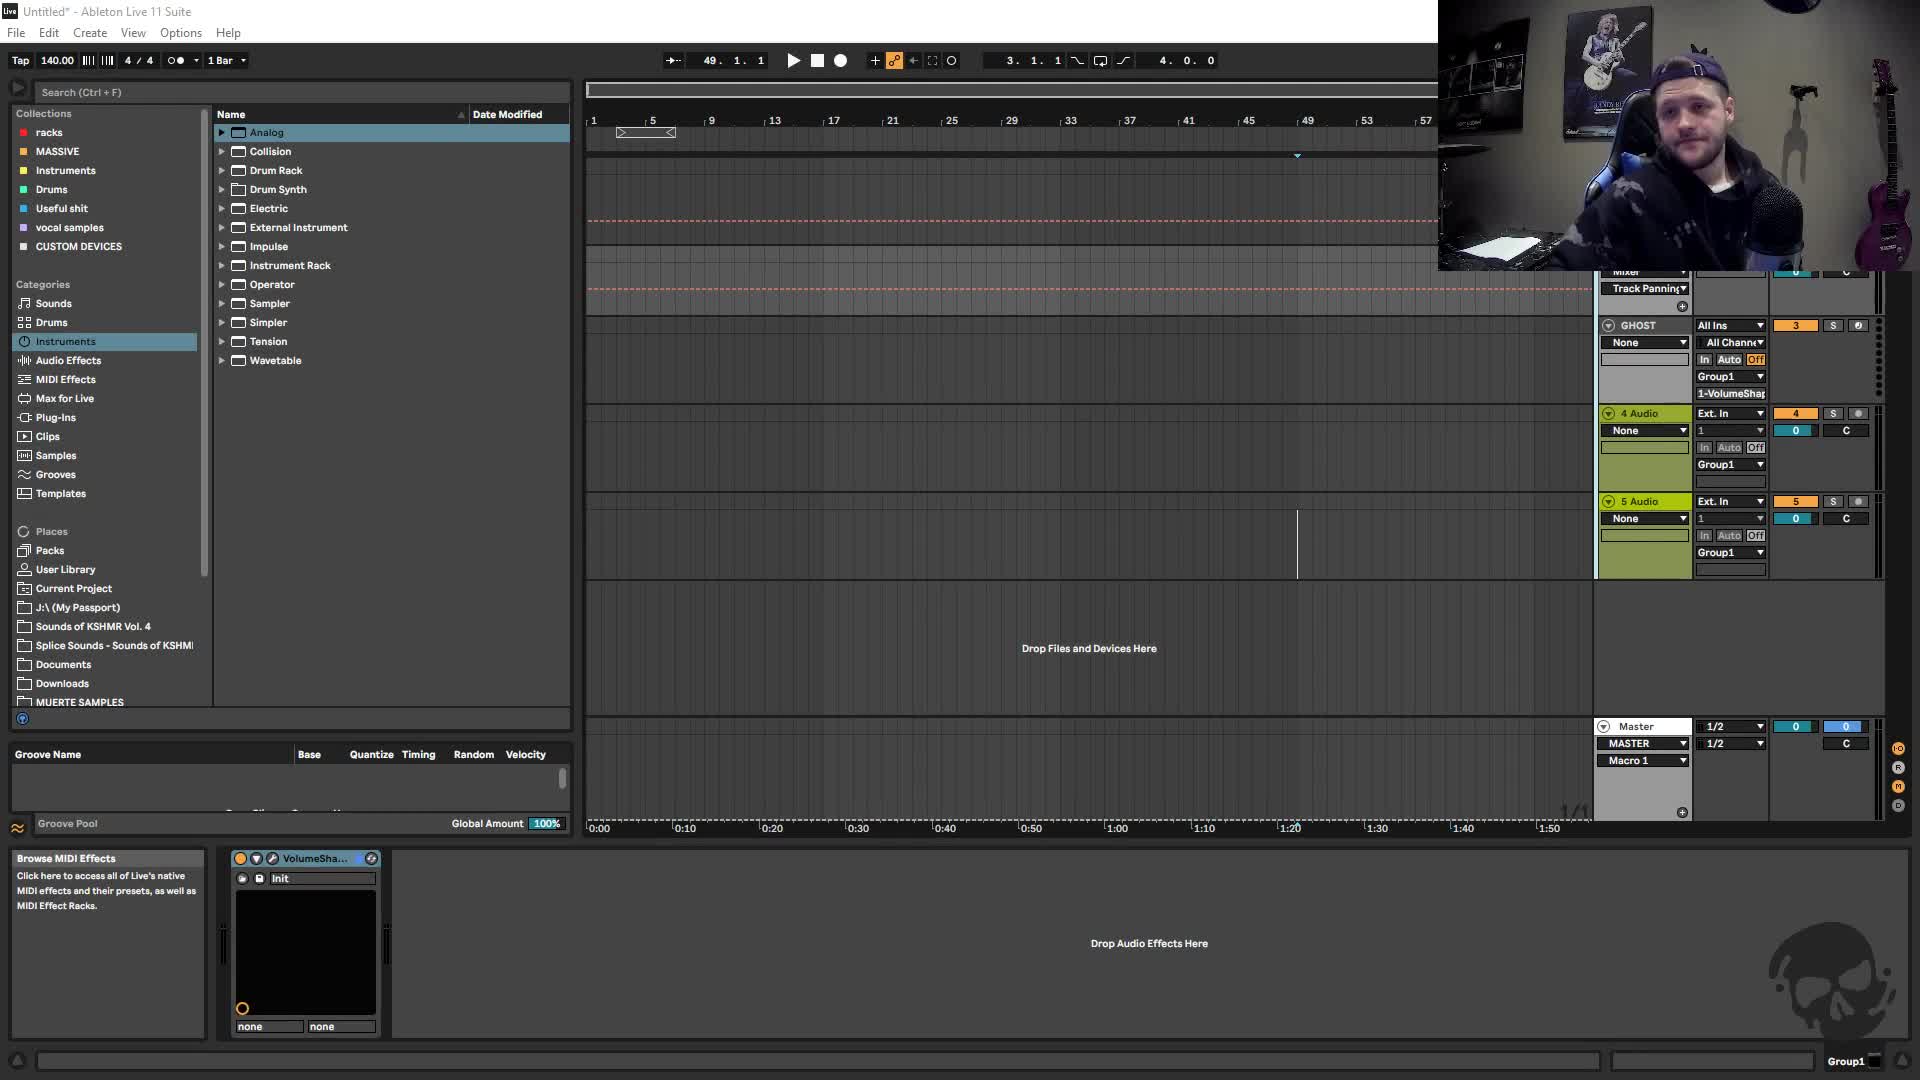Open GHOST track All Ins dropdown

click(x=1730, y=325)
